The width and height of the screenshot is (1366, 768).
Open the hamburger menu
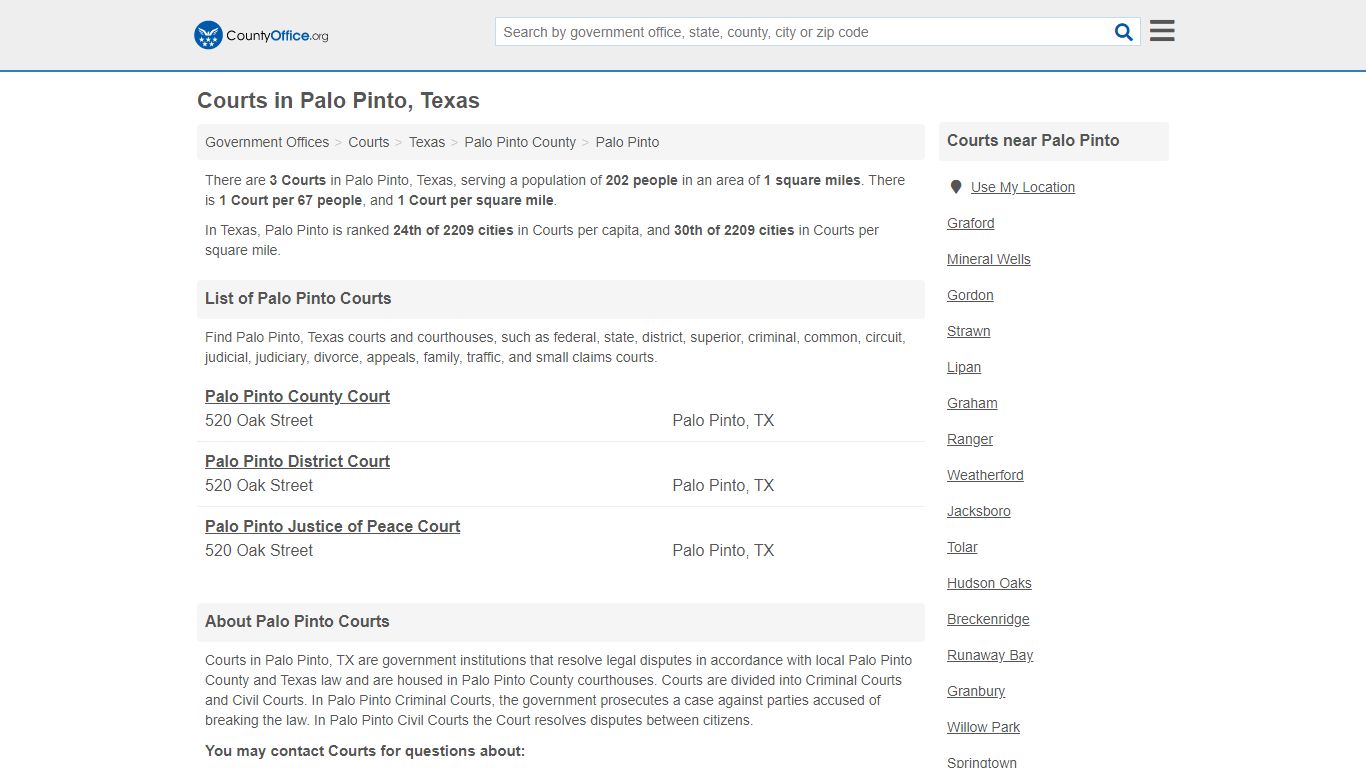click(1162, 31)
